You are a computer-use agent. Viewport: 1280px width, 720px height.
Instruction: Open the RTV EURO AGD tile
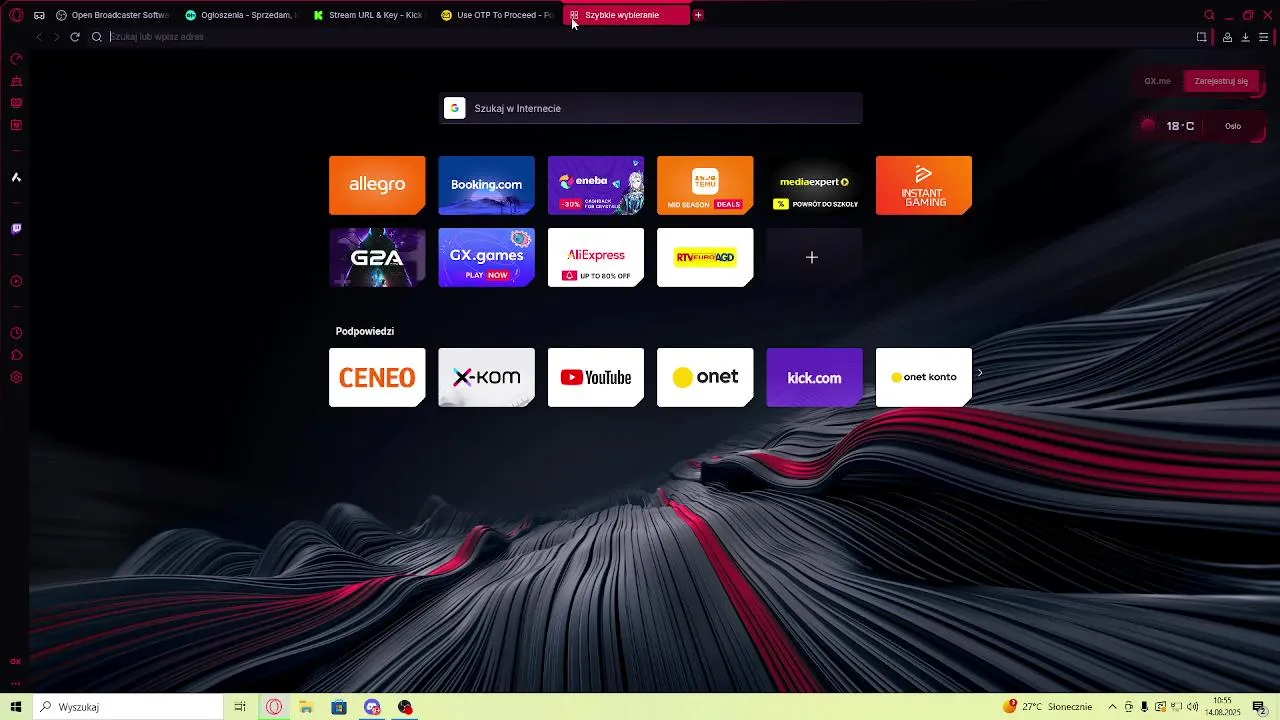(705, 257)
